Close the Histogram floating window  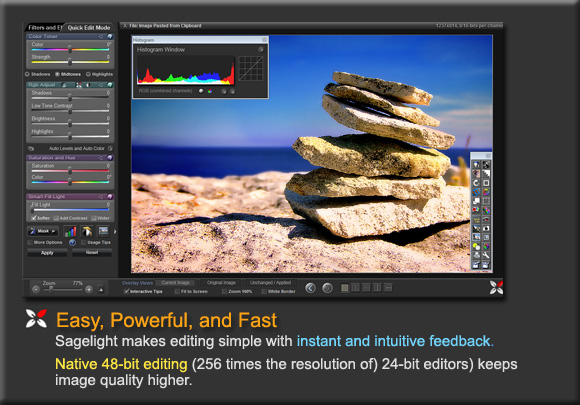[x=264, y=40]
